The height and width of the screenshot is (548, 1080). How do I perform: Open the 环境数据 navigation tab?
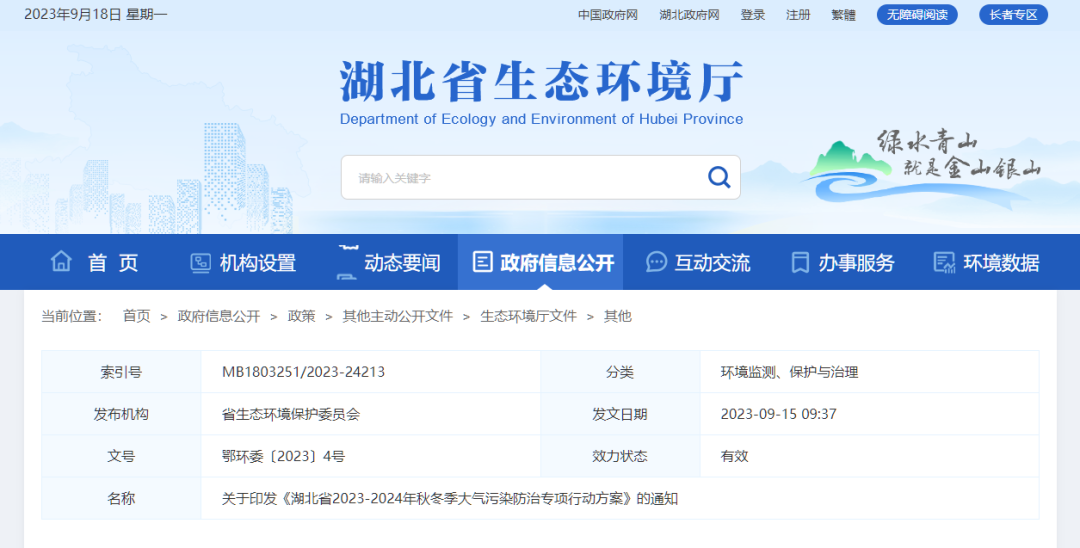coord(986,262)
